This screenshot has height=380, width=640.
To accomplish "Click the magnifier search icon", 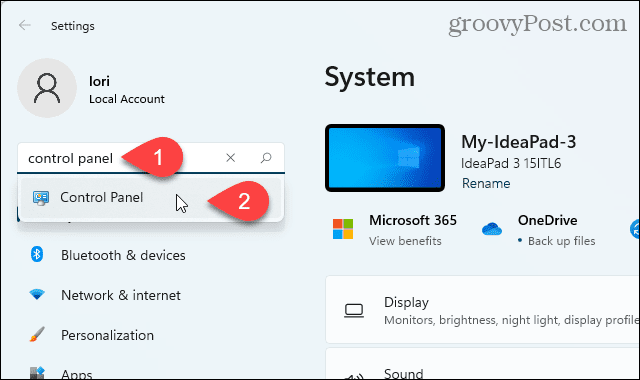I will click(266, 158).
